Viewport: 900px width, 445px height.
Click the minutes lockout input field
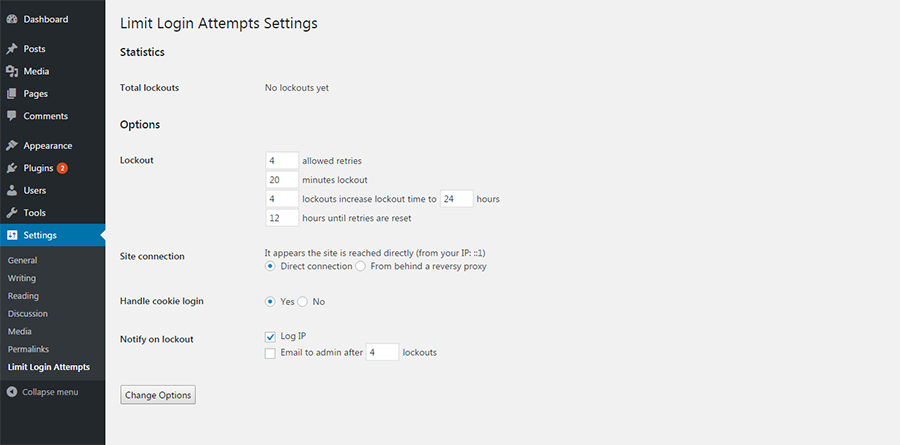click(282, 180)
